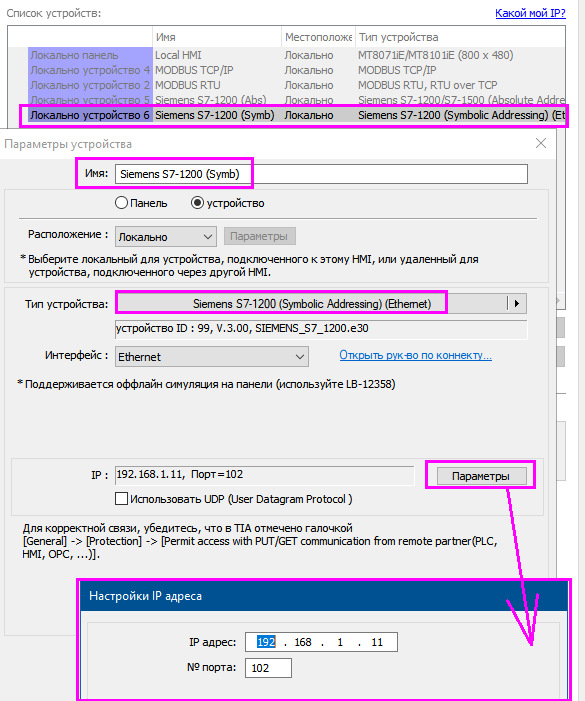
Task: Select the MODBUS RTU device row
Action: point(286,85)
